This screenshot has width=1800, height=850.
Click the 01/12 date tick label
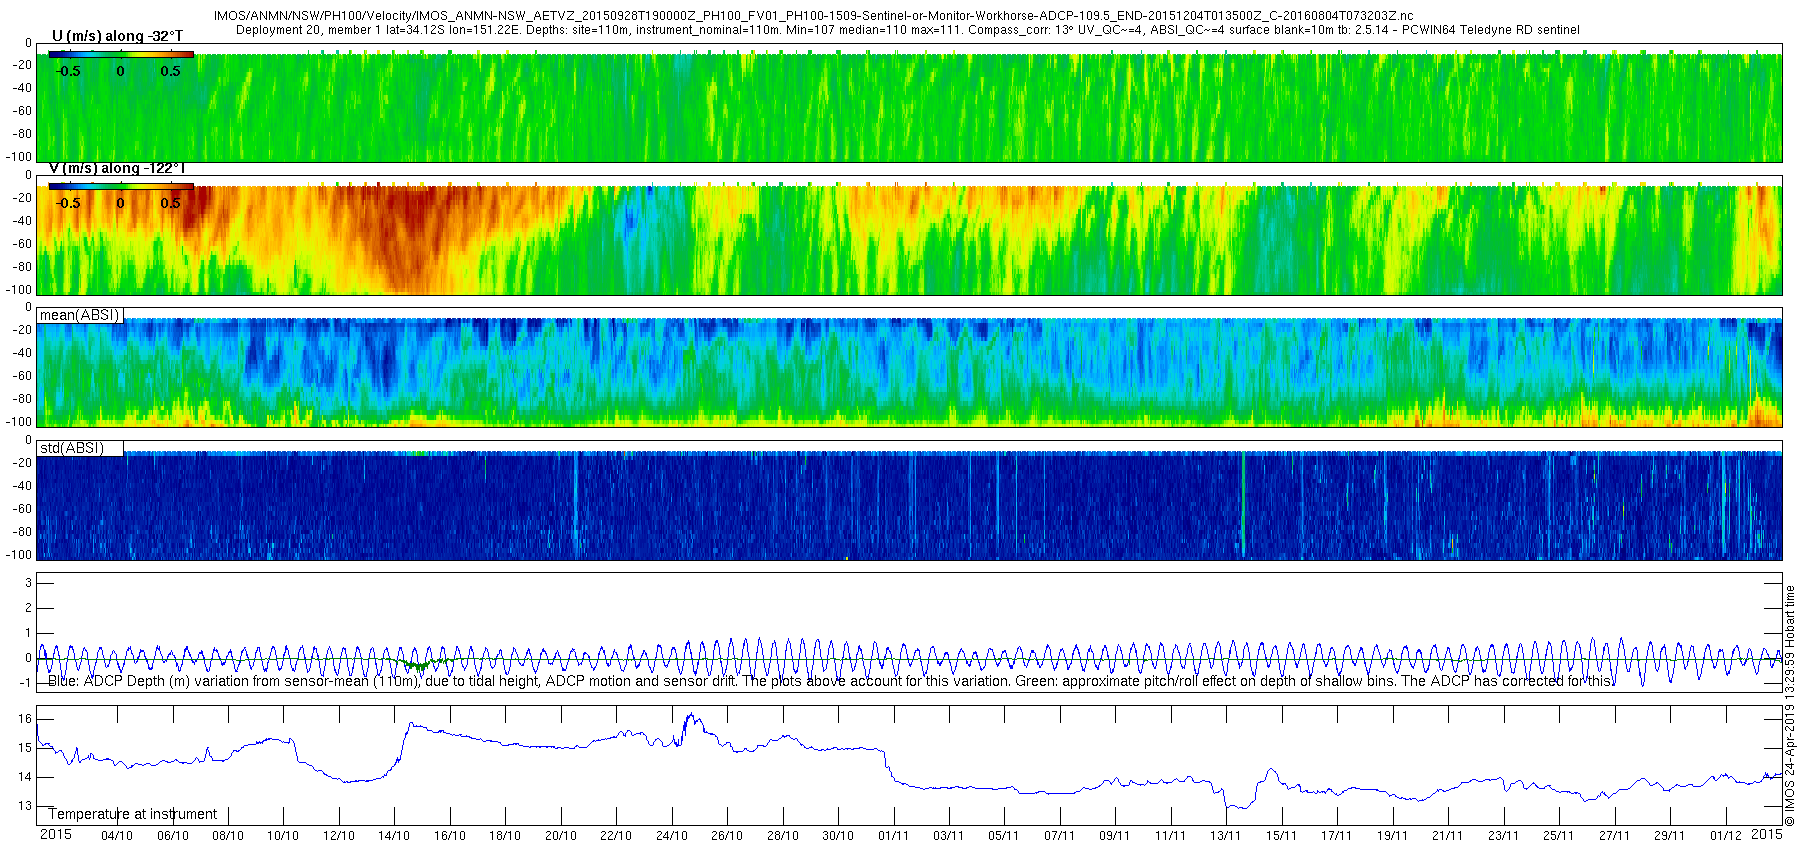point(1725,836)
